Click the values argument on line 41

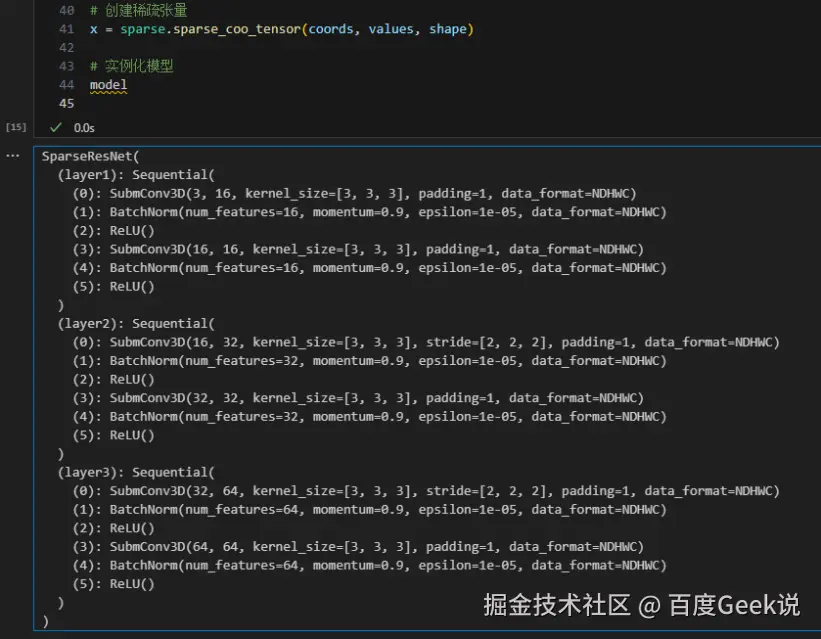391,29
